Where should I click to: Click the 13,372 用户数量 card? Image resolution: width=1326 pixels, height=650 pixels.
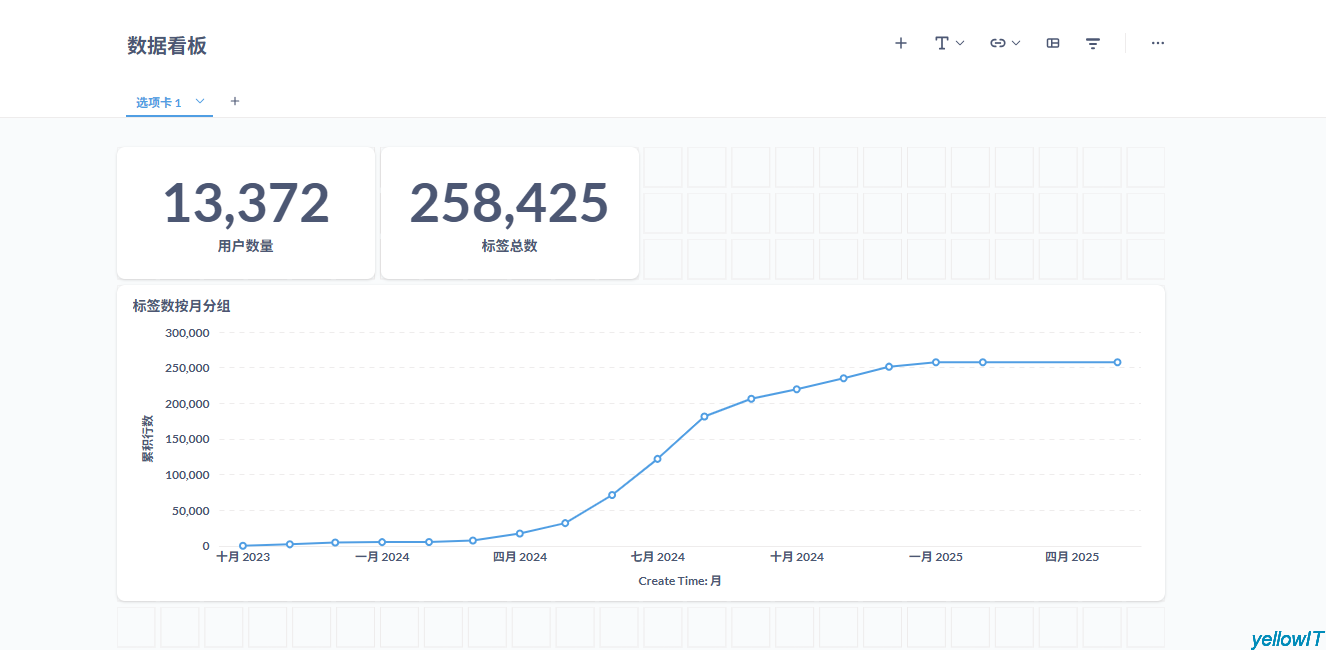[x=246, y=213]
